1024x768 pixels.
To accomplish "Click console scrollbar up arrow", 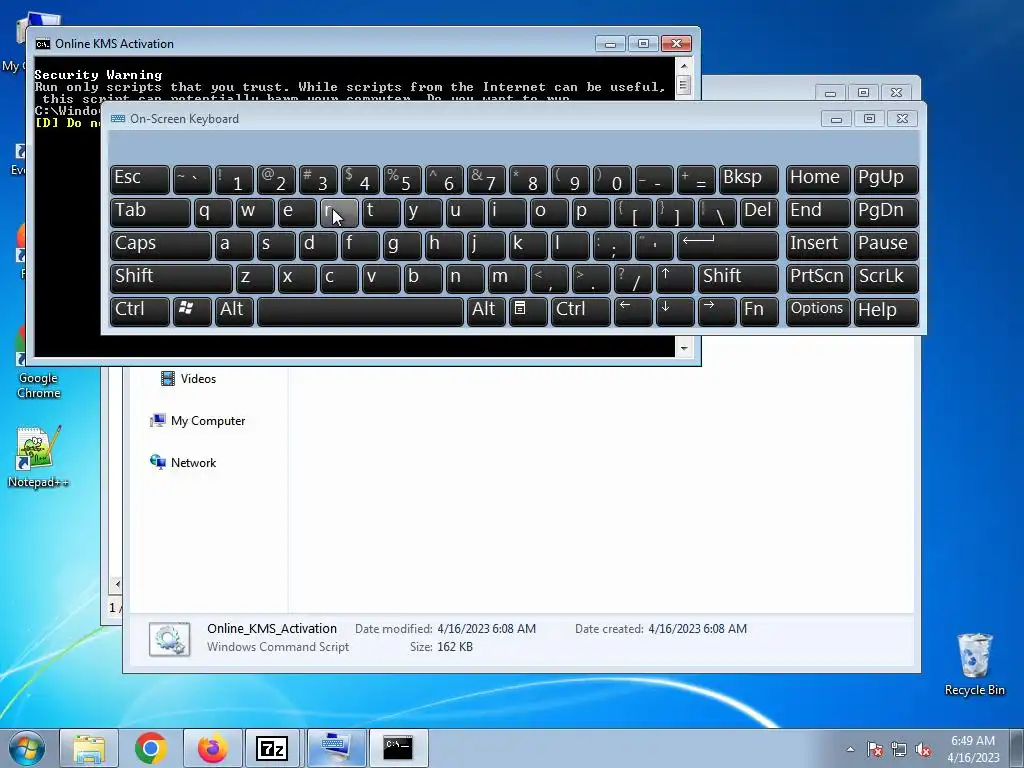I will pyautogui.click(x=684, y=65).
